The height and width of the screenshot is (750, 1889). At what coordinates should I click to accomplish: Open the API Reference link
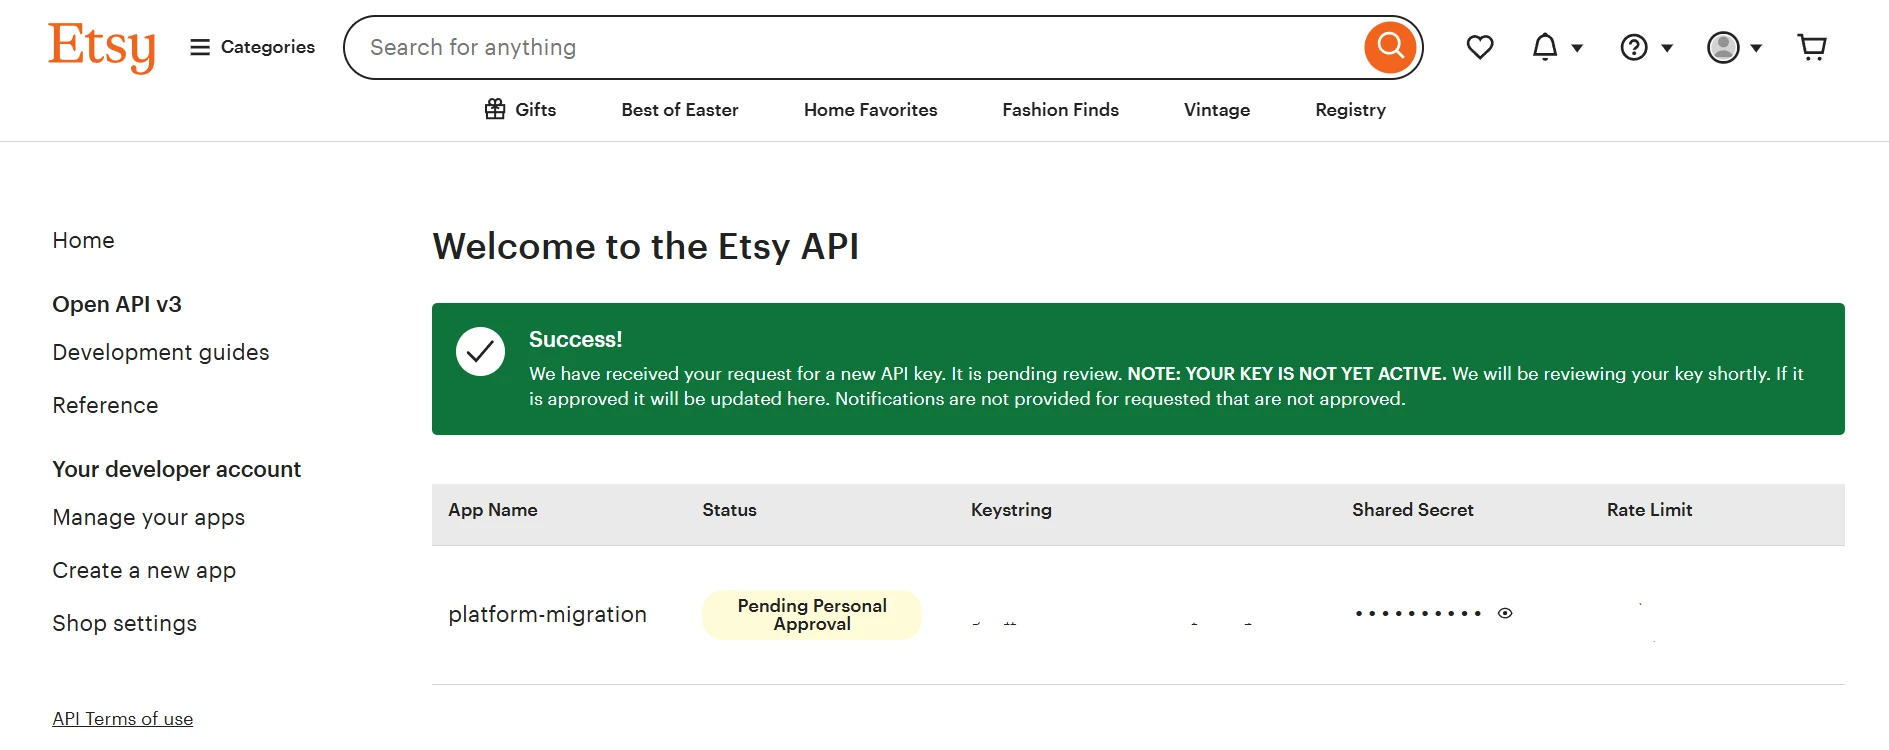[106, 405]
